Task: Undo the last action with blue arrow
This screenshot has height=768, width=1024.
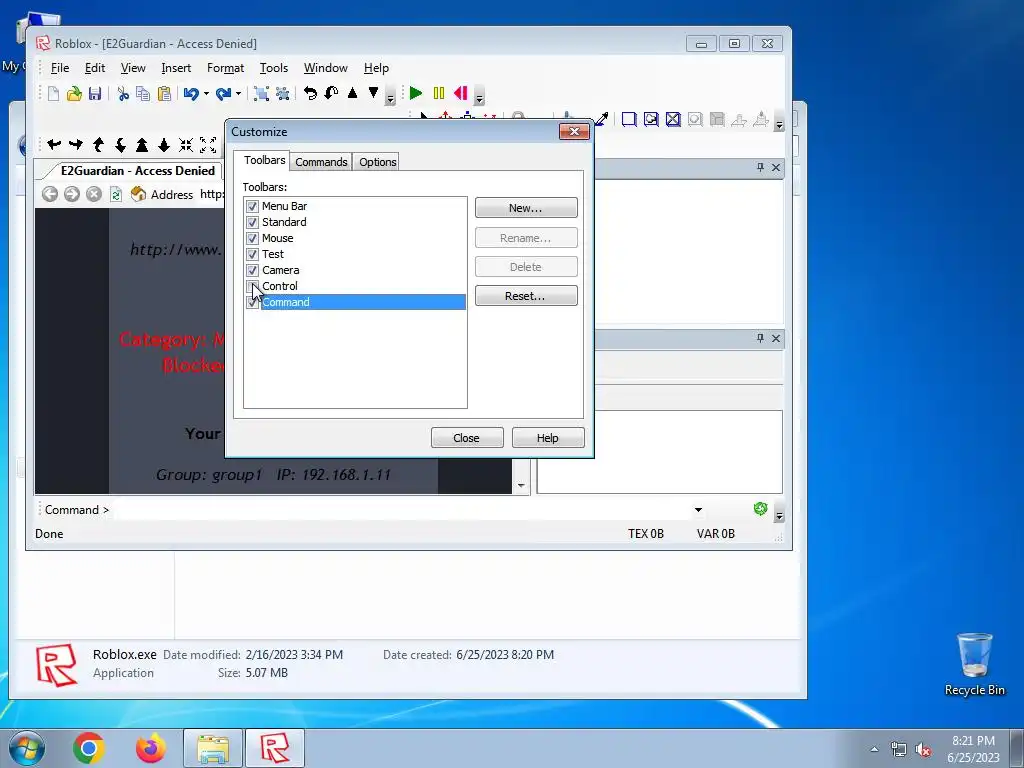Action: tap(191, 94)
